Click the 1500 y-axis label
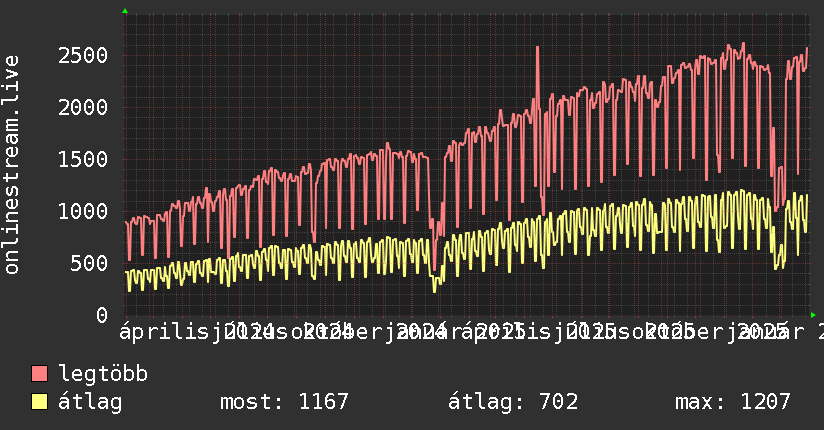The image size is (824, 430). [83, 159]
